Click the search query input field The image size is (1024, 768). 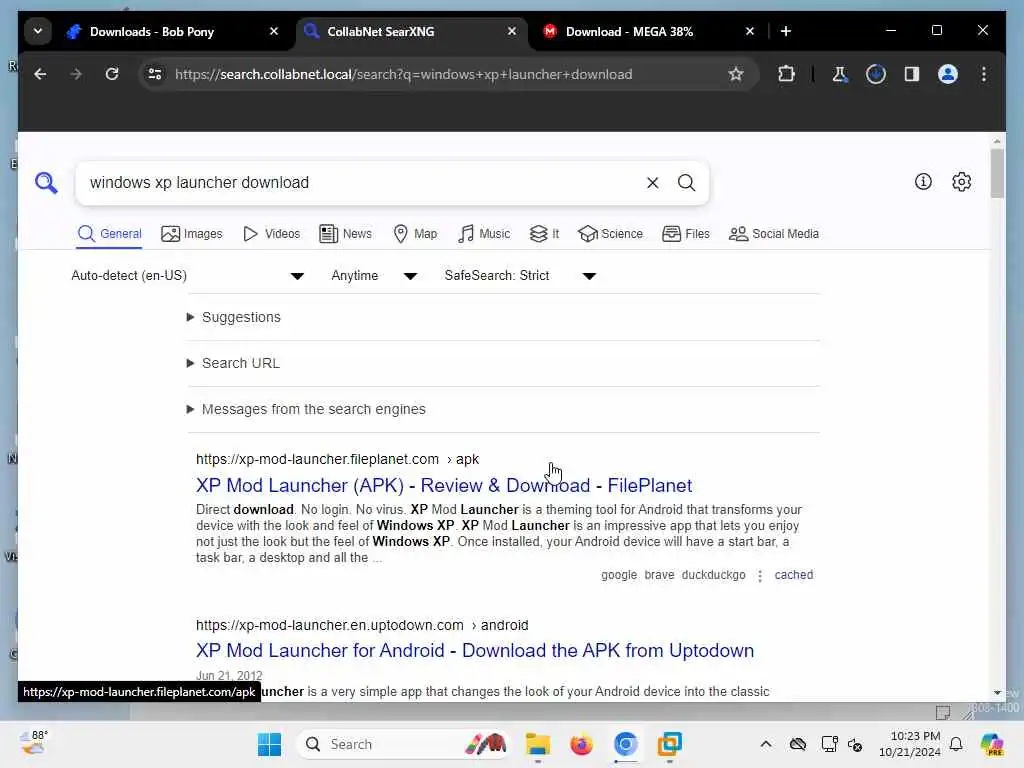click(362, 183)
